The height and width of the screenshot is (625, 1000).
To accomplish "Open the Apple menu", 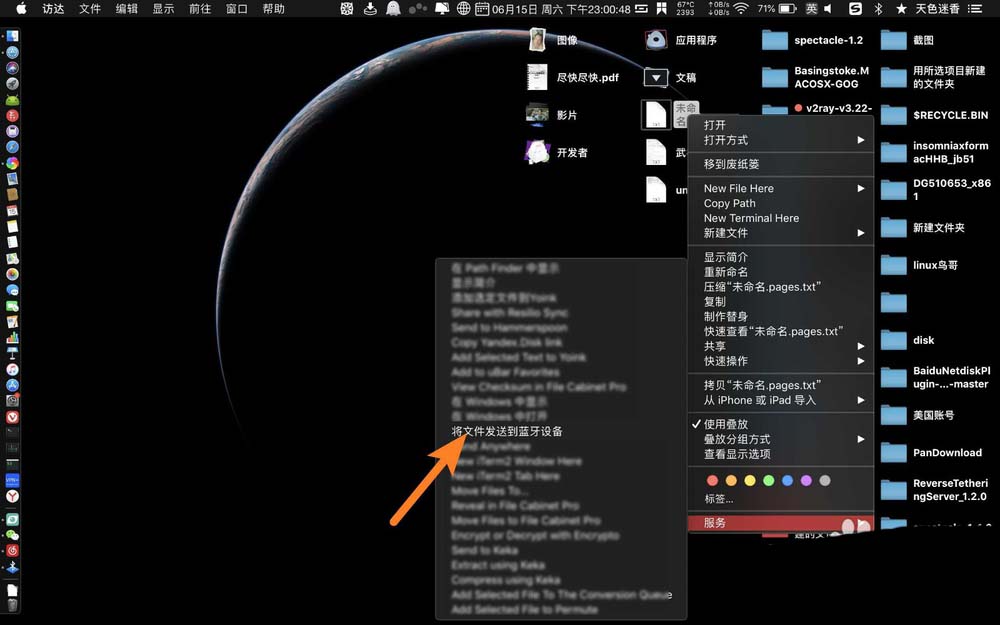I will pyautogui.click(x=22, y=8).
